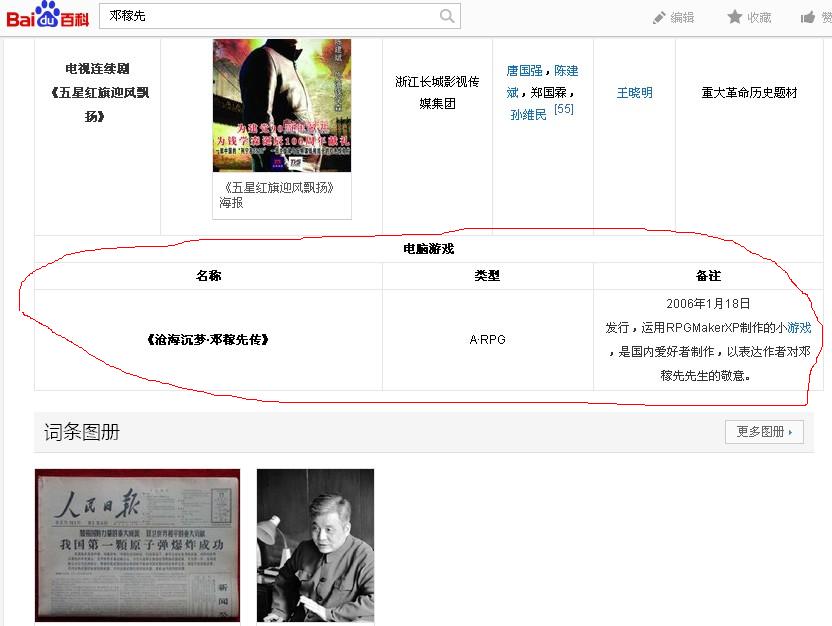832x626 pixels.
Task: Select the 重大革命历史题材 cell text
Action: 749,93
